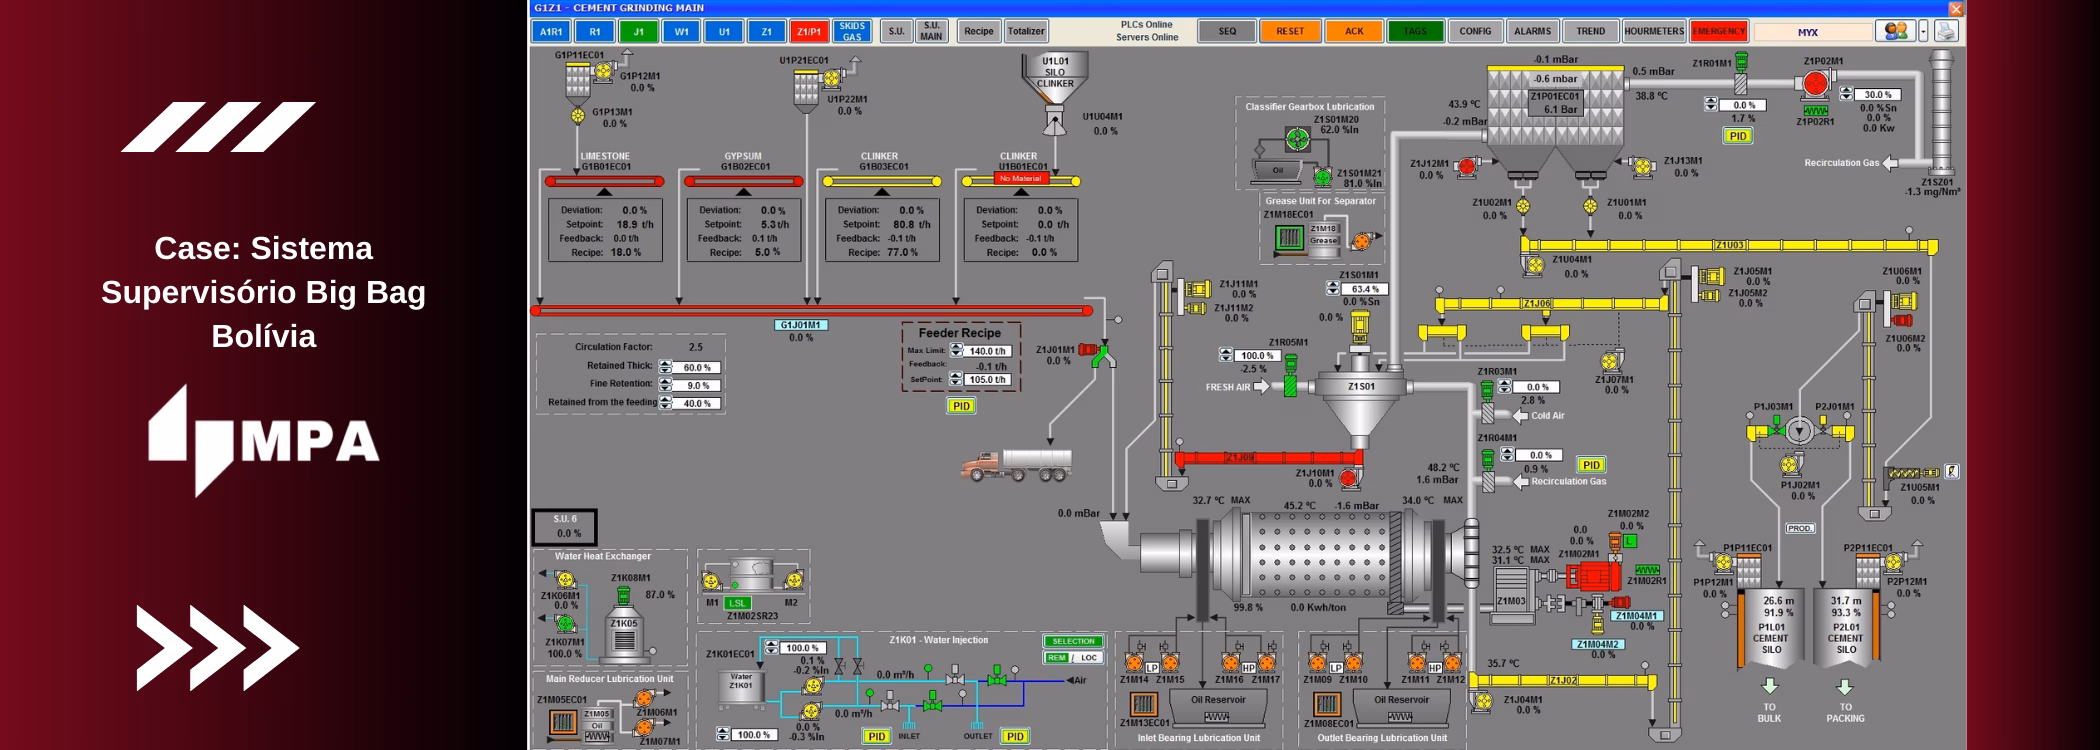The height and width of the screenshot is (750, 2100).
Task: Adjust the Z1P02M1 30.0 % fan spinner
Action: coord(1845,94)
